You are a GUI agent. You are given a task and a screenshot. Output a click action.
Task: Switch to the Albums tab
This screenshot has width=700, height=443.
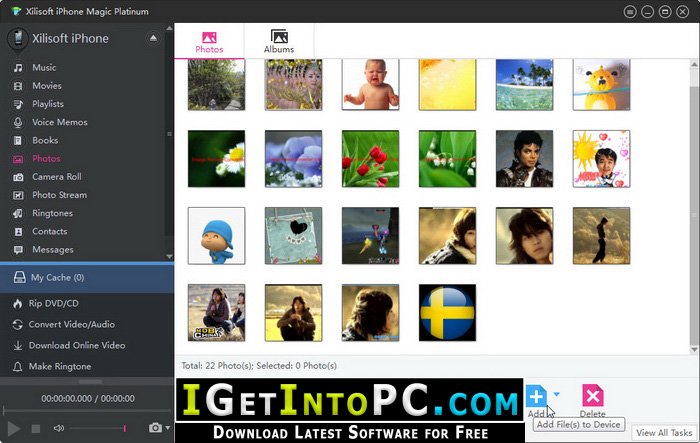click(279, 41)
